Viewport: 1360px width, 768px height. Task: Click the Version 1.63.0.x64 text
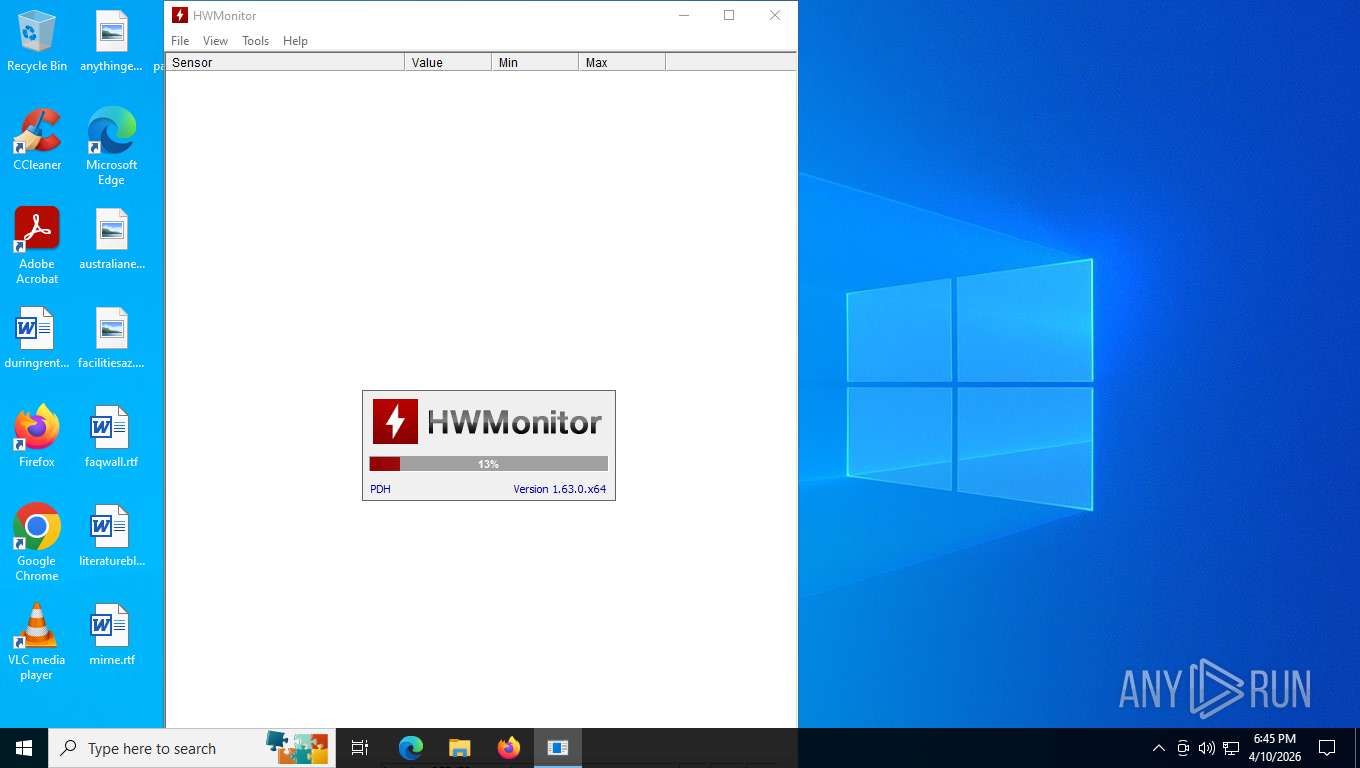point(560,489)
